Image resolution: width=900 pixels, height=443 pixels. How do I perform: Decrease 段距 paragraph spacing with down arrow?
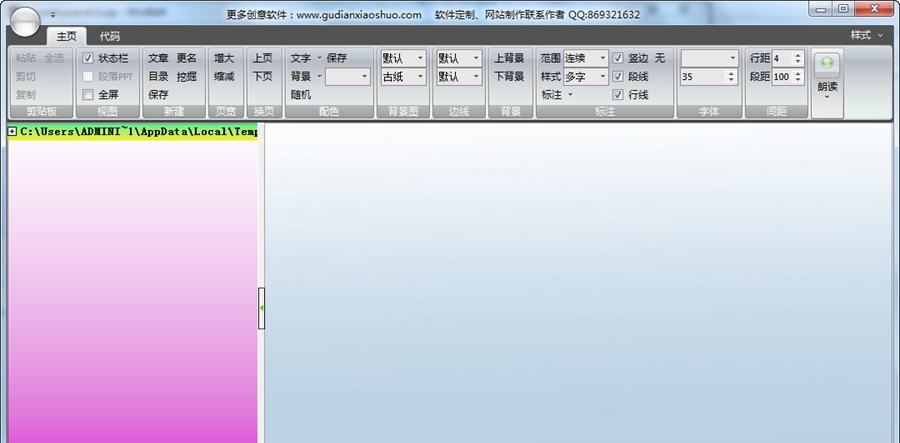click(x=798, y=80)
